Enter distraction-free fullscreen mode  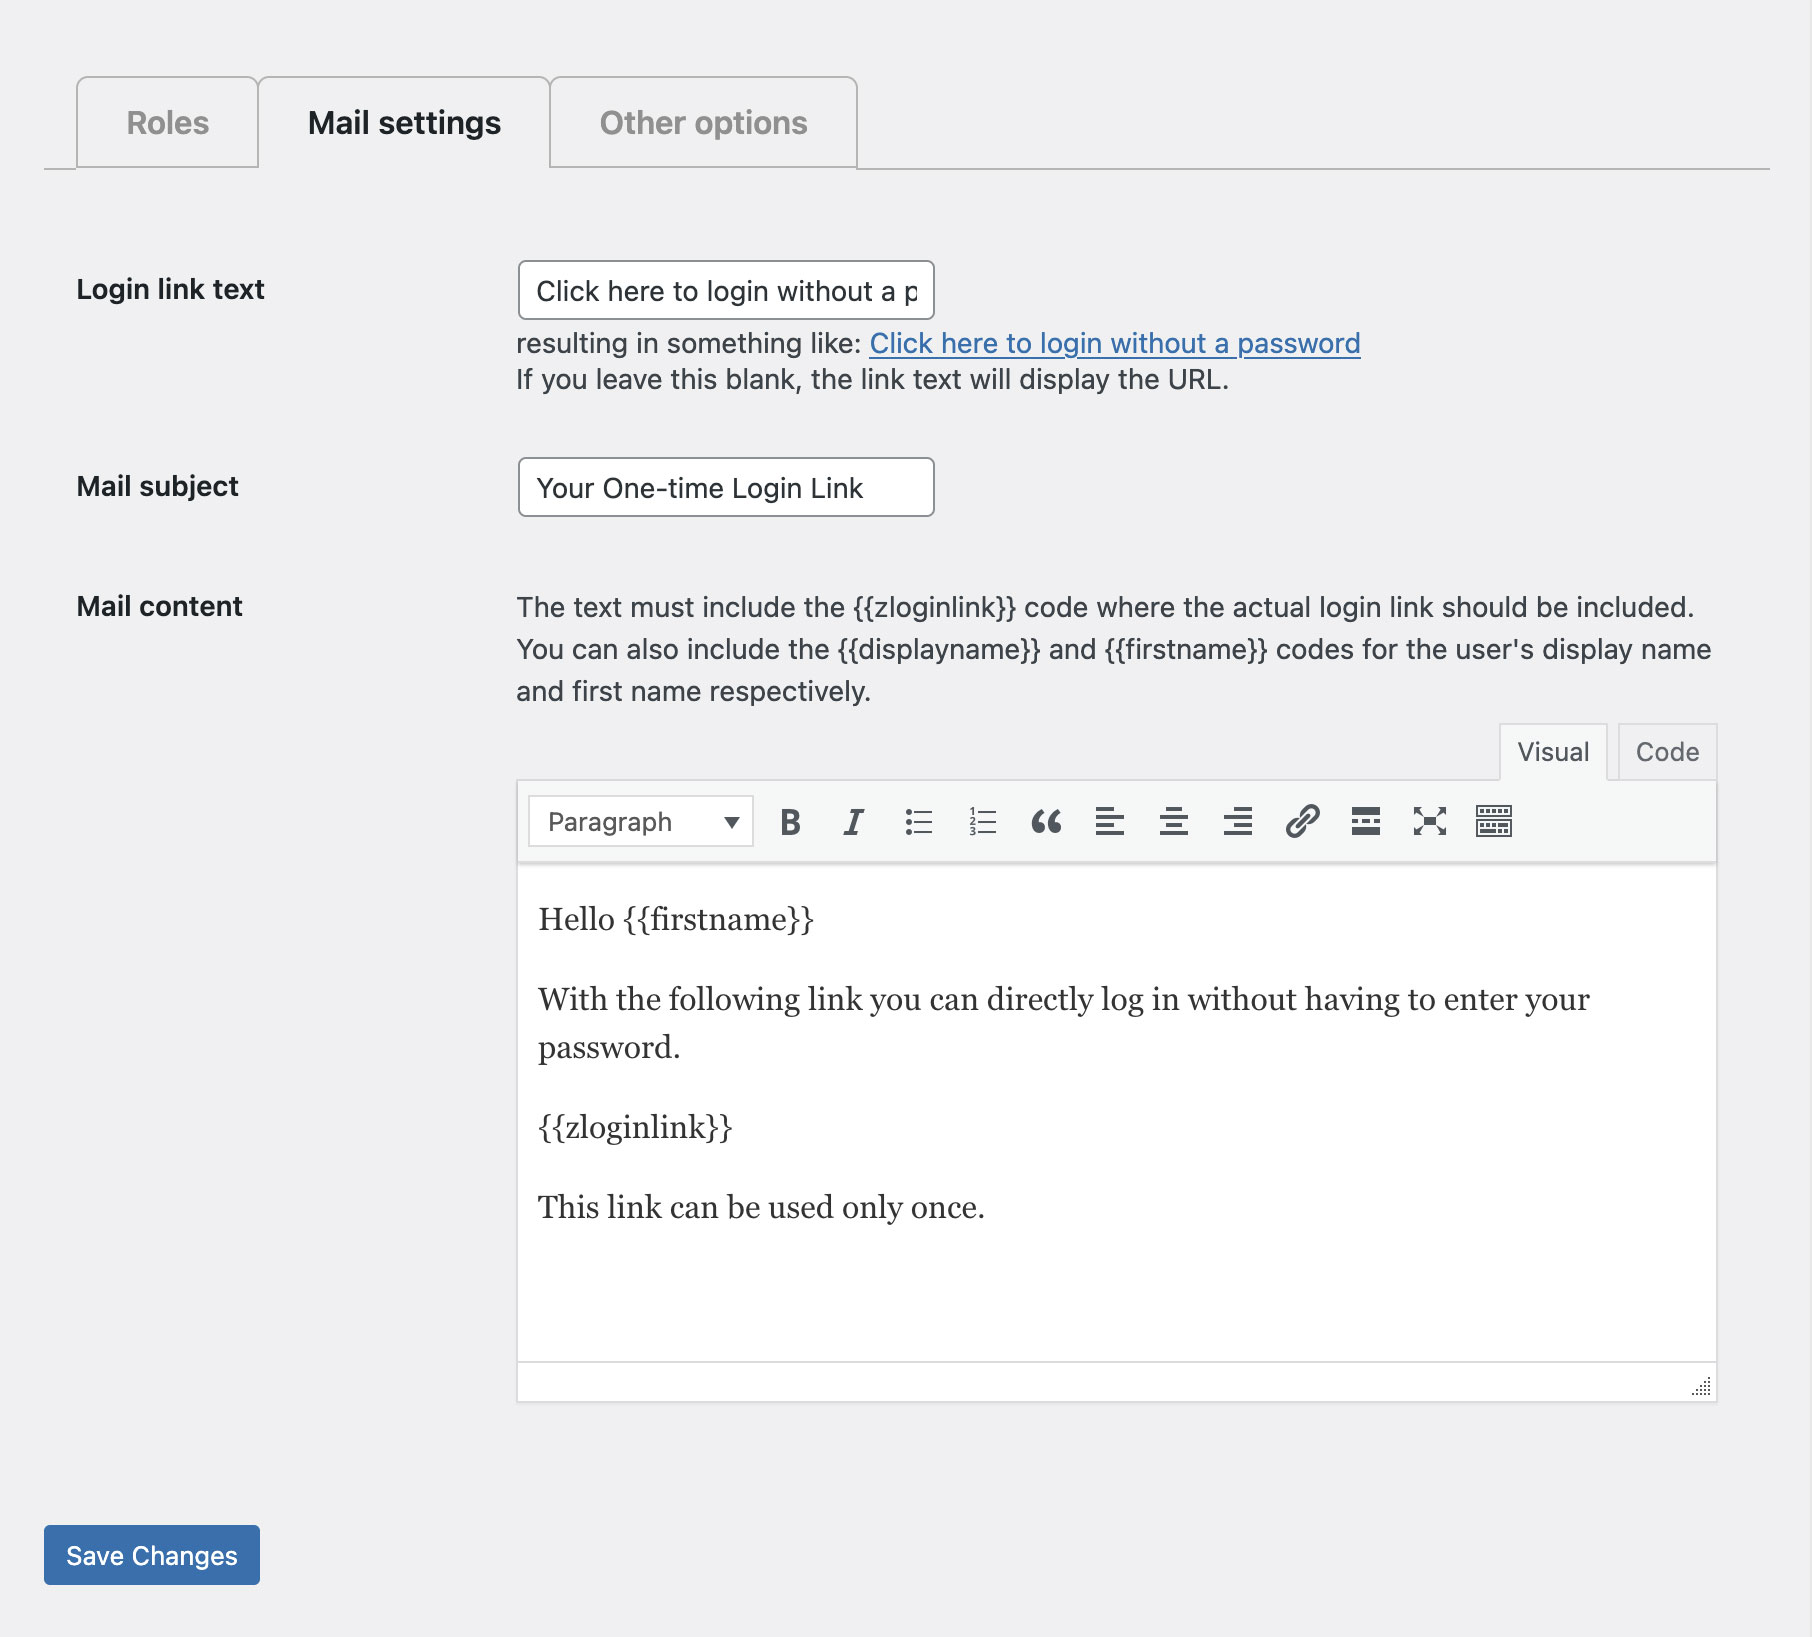1430,821
